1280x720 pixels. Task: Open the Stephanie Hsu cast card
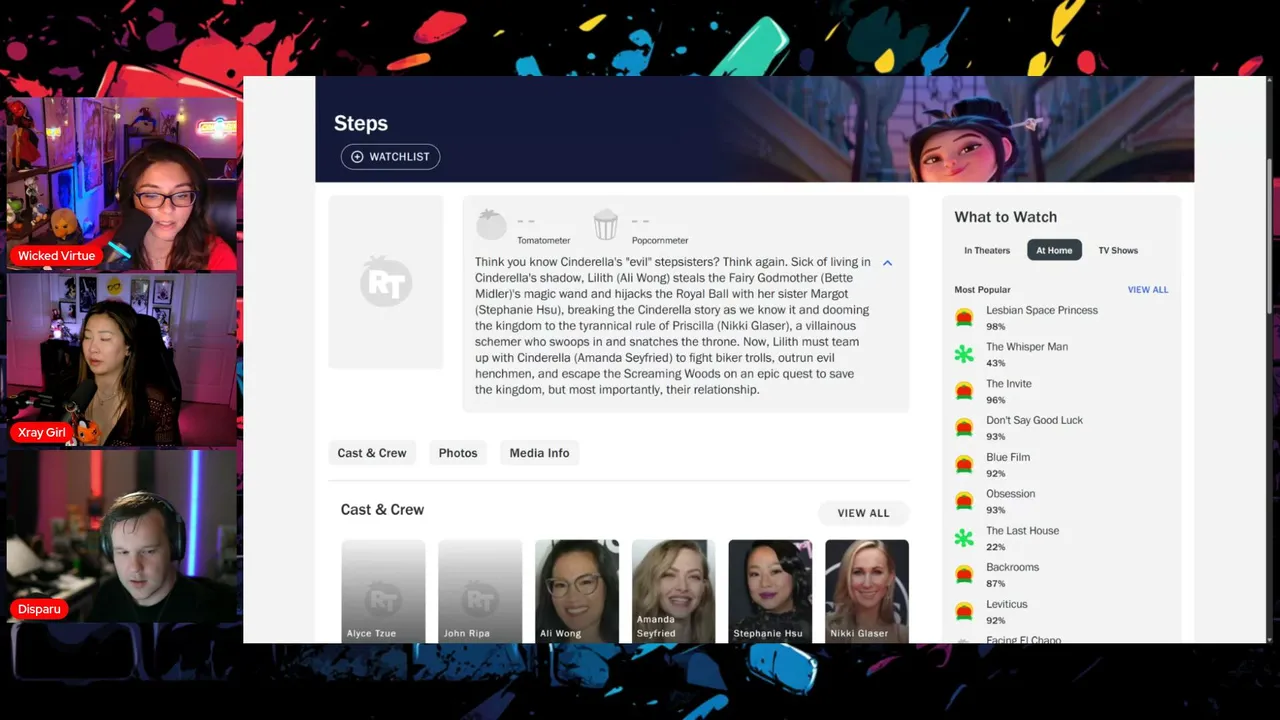coord(770,591)
